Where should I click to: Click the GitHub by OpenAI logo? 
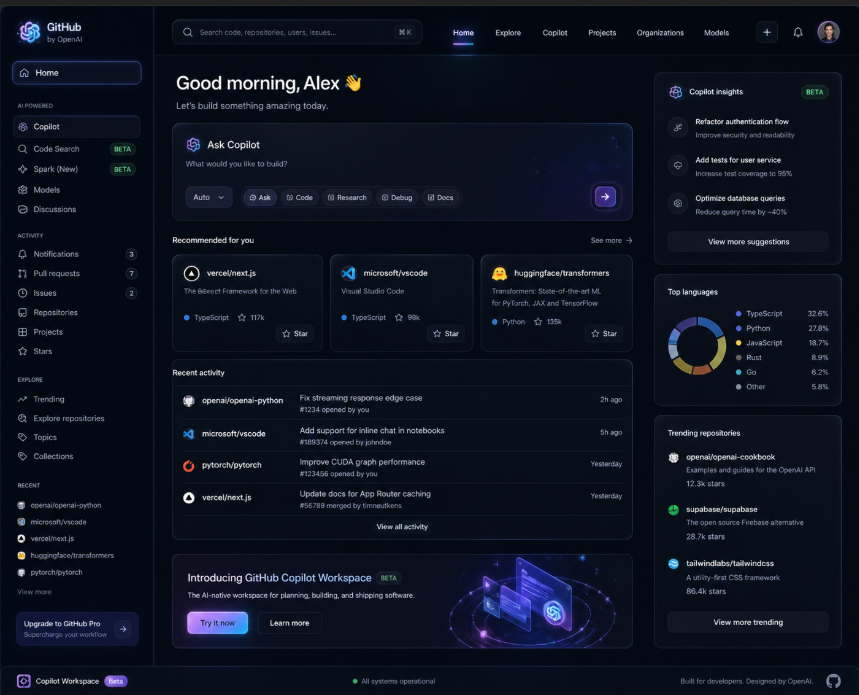(x=50, y=32)
